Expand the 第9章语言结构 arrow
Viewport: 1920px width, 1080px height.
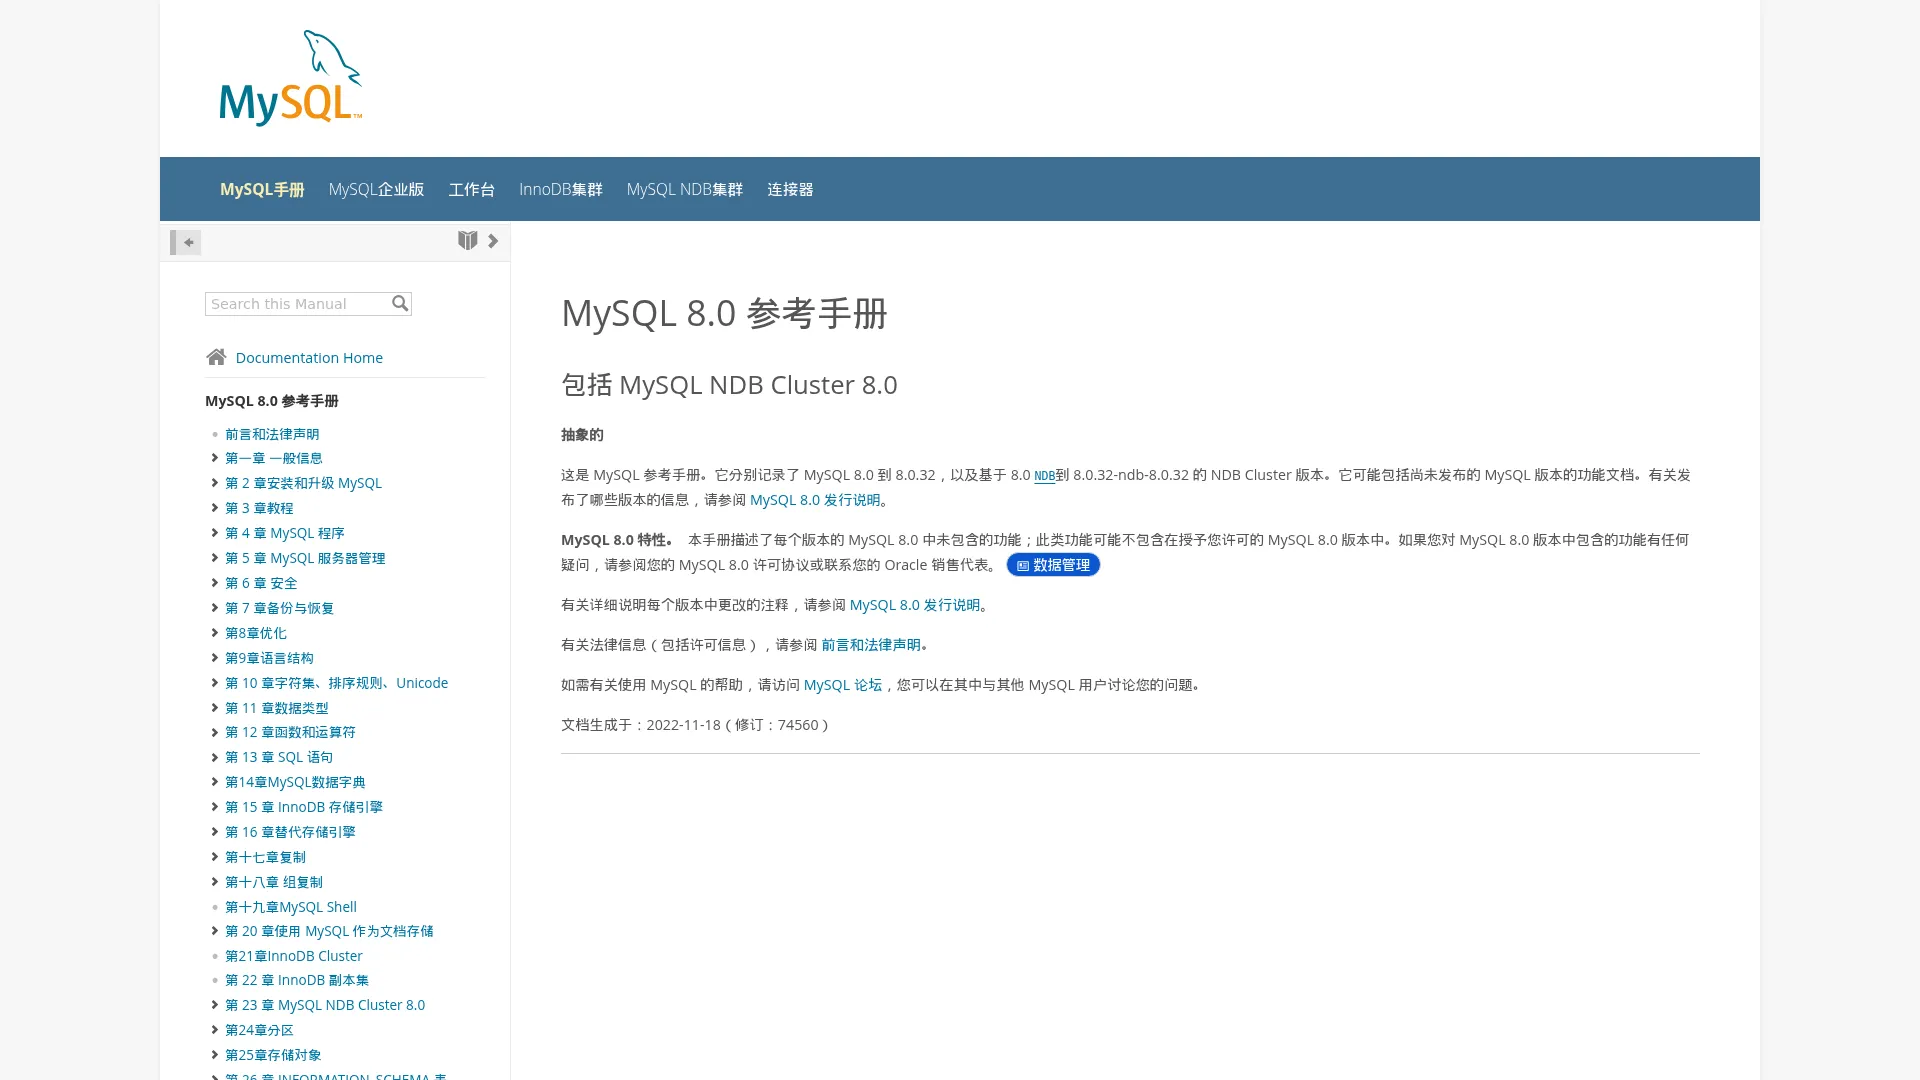(x=214, y=658)
